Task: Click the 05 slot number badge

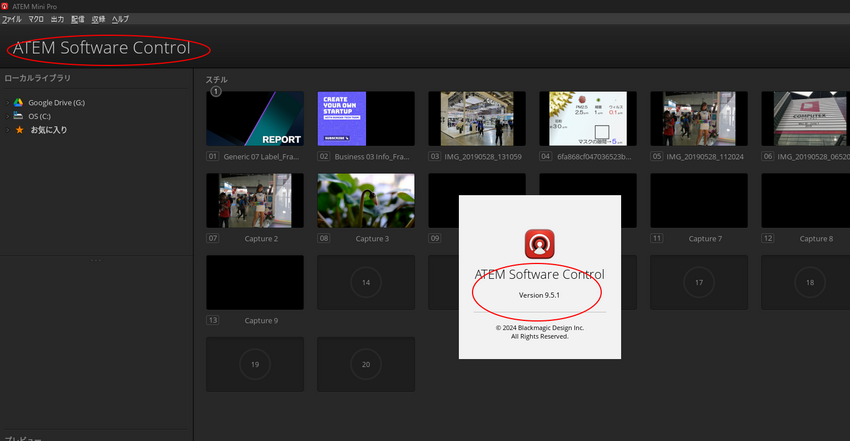Action: (656, 156)
